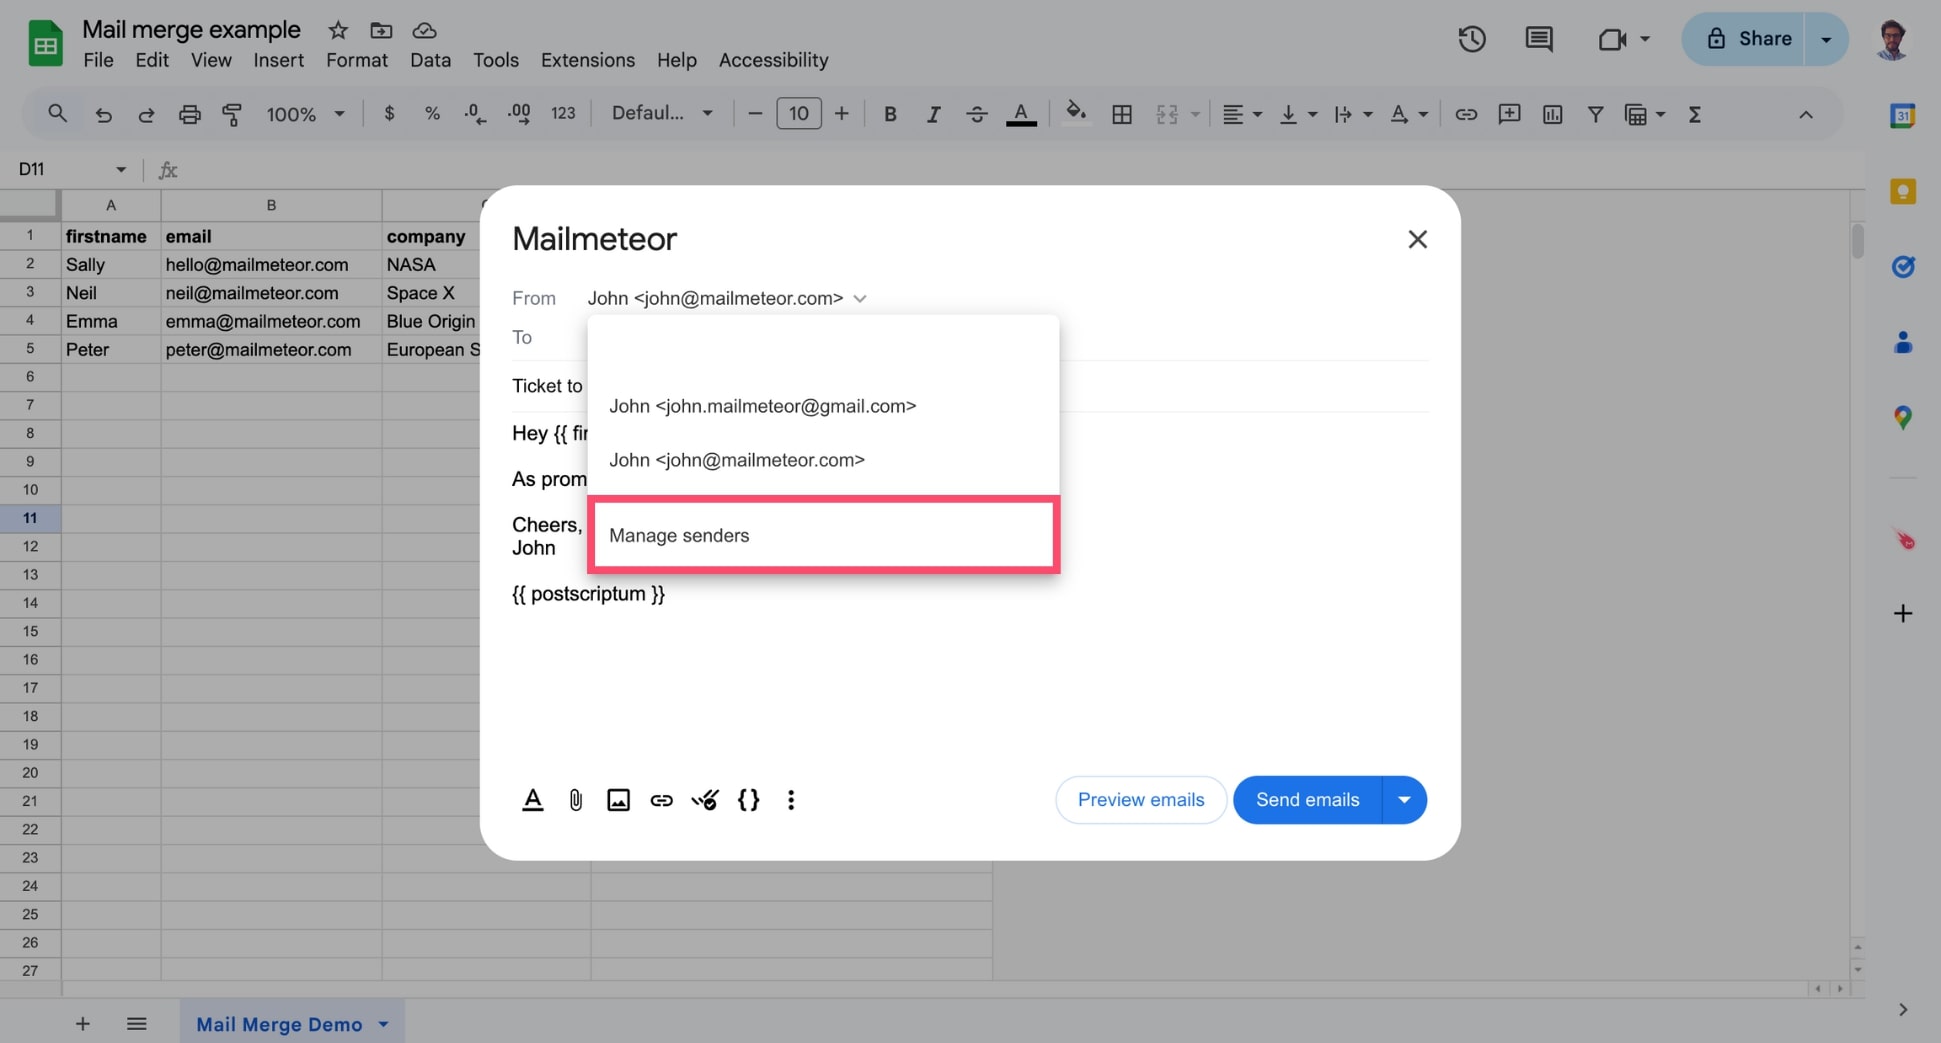Viewport: 1941px width, 1043px height.
Task: Open the Insert menu
Action: coord(278,60)
